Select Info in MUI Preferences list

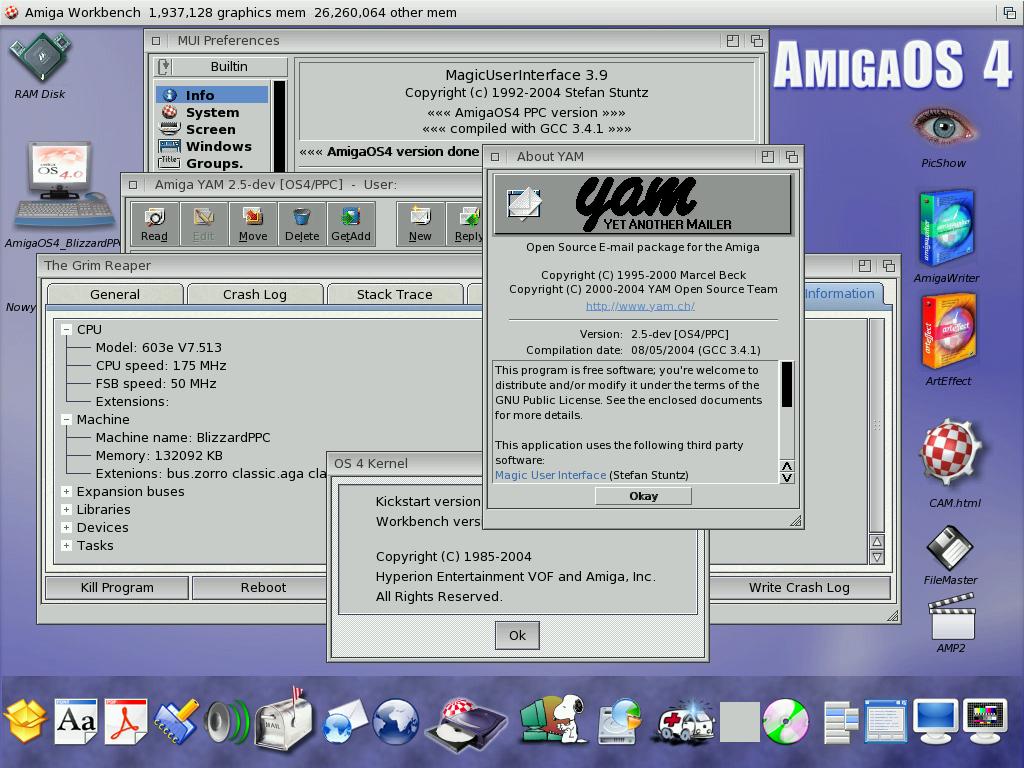[x=212, y=95]
